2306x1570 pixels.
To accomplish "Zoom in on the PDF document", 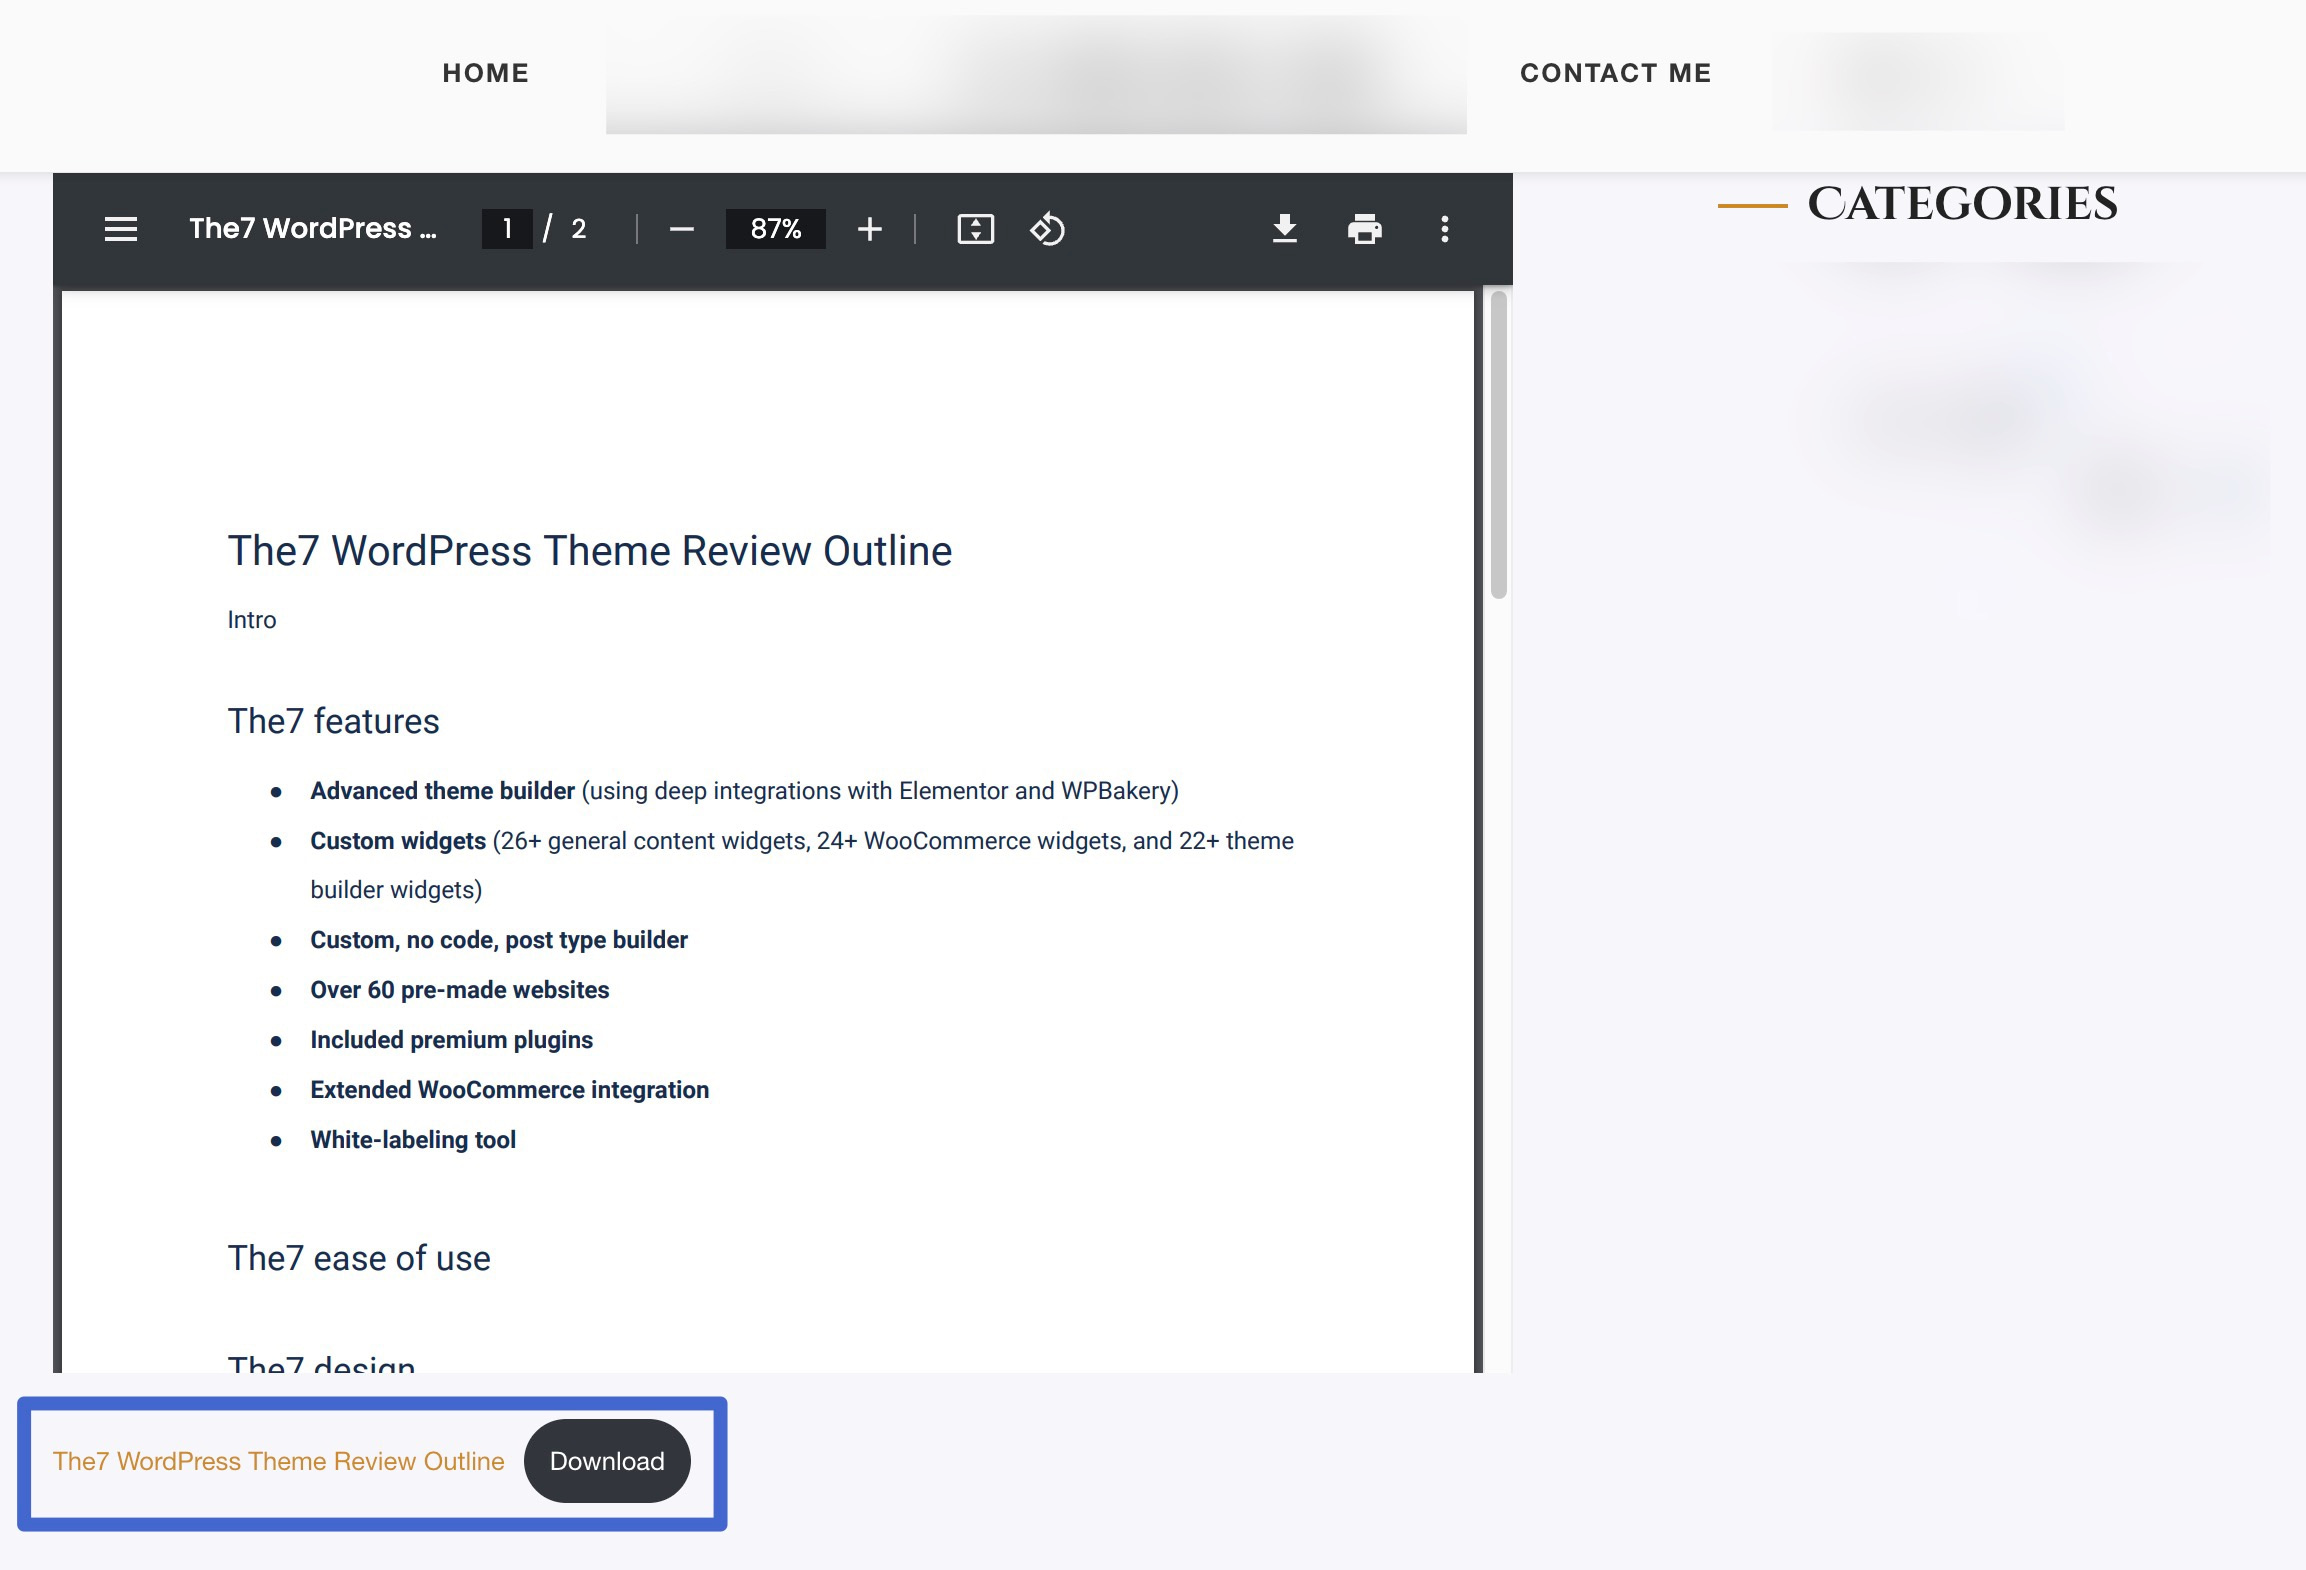I will tap(869, 228).
